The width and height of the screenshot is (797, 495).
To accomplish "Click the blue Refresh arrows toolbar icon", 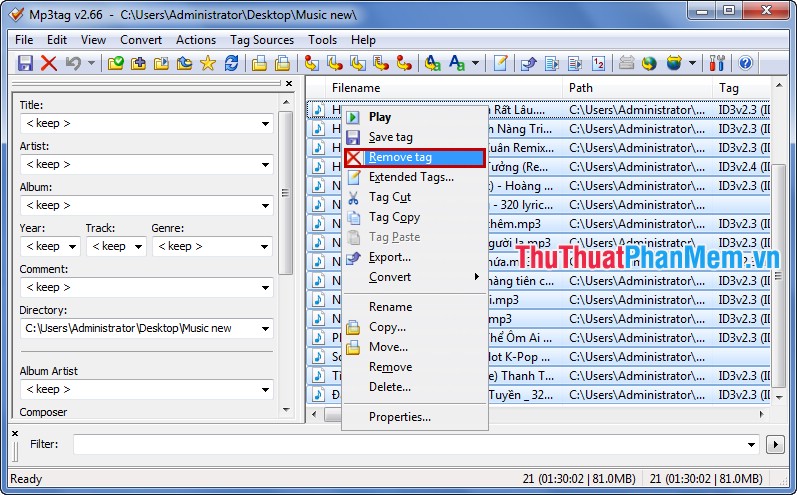I will tap(231, 63).
